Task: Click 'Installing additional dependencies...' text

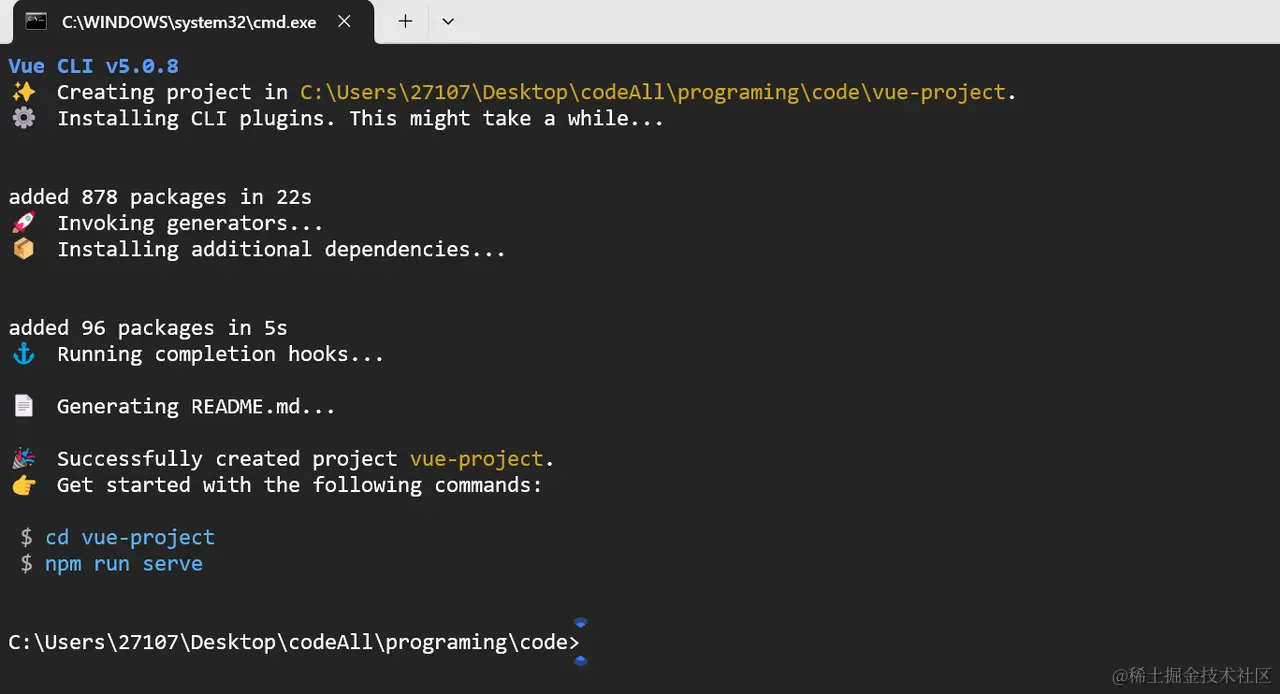Action: [281, 249]
